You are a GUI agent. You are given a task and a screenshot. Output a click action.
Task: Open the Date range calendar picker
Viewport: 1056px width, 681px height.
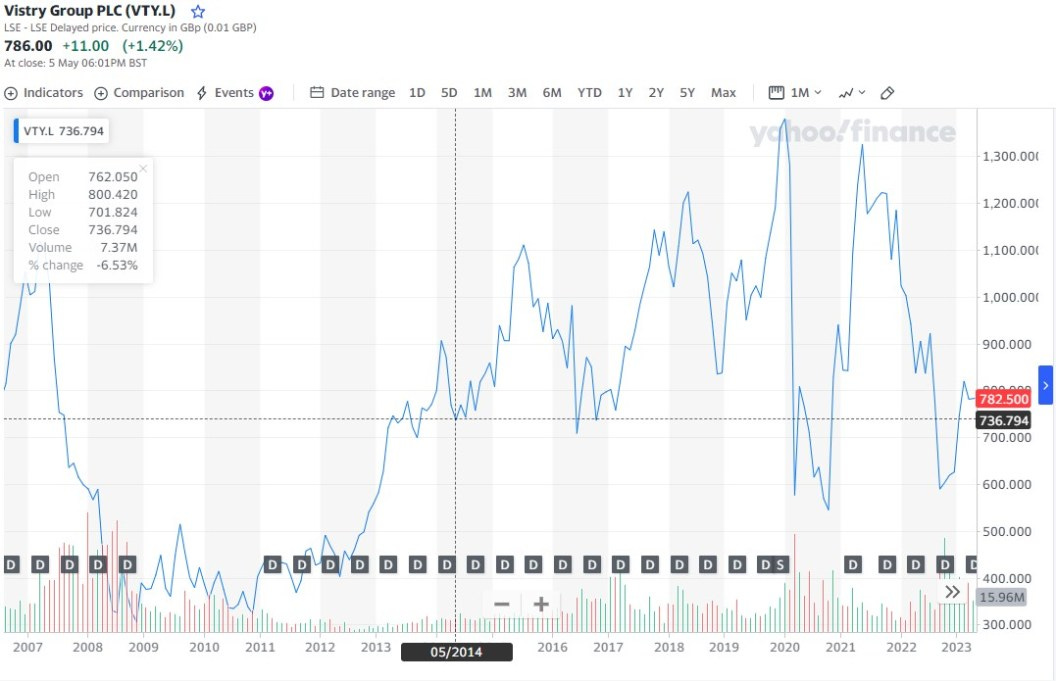352,93
